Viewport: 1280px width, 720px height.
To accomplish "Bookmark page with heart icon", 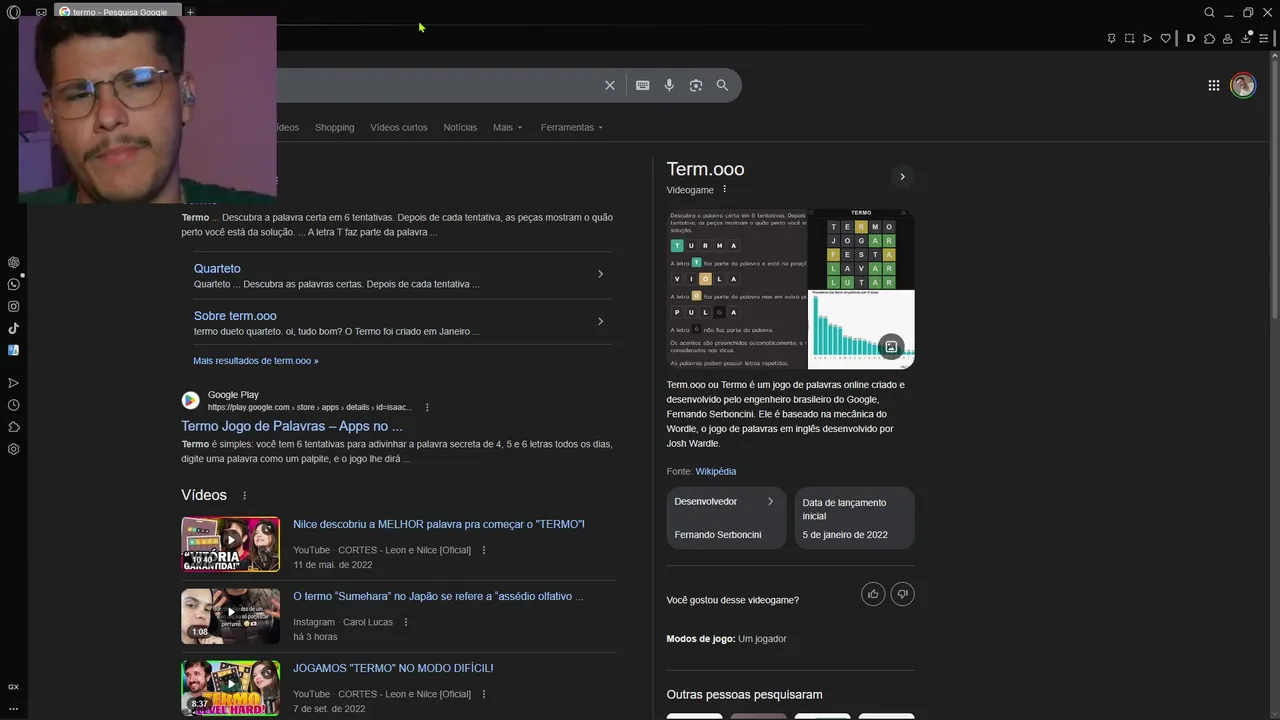I will (1165, 38).
